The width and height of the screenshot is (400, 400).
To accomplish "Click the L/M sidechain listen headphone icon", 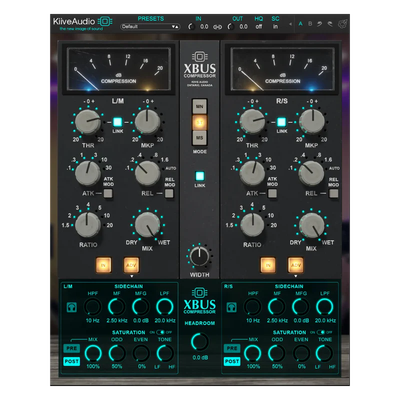I will (x=71, y=307).
